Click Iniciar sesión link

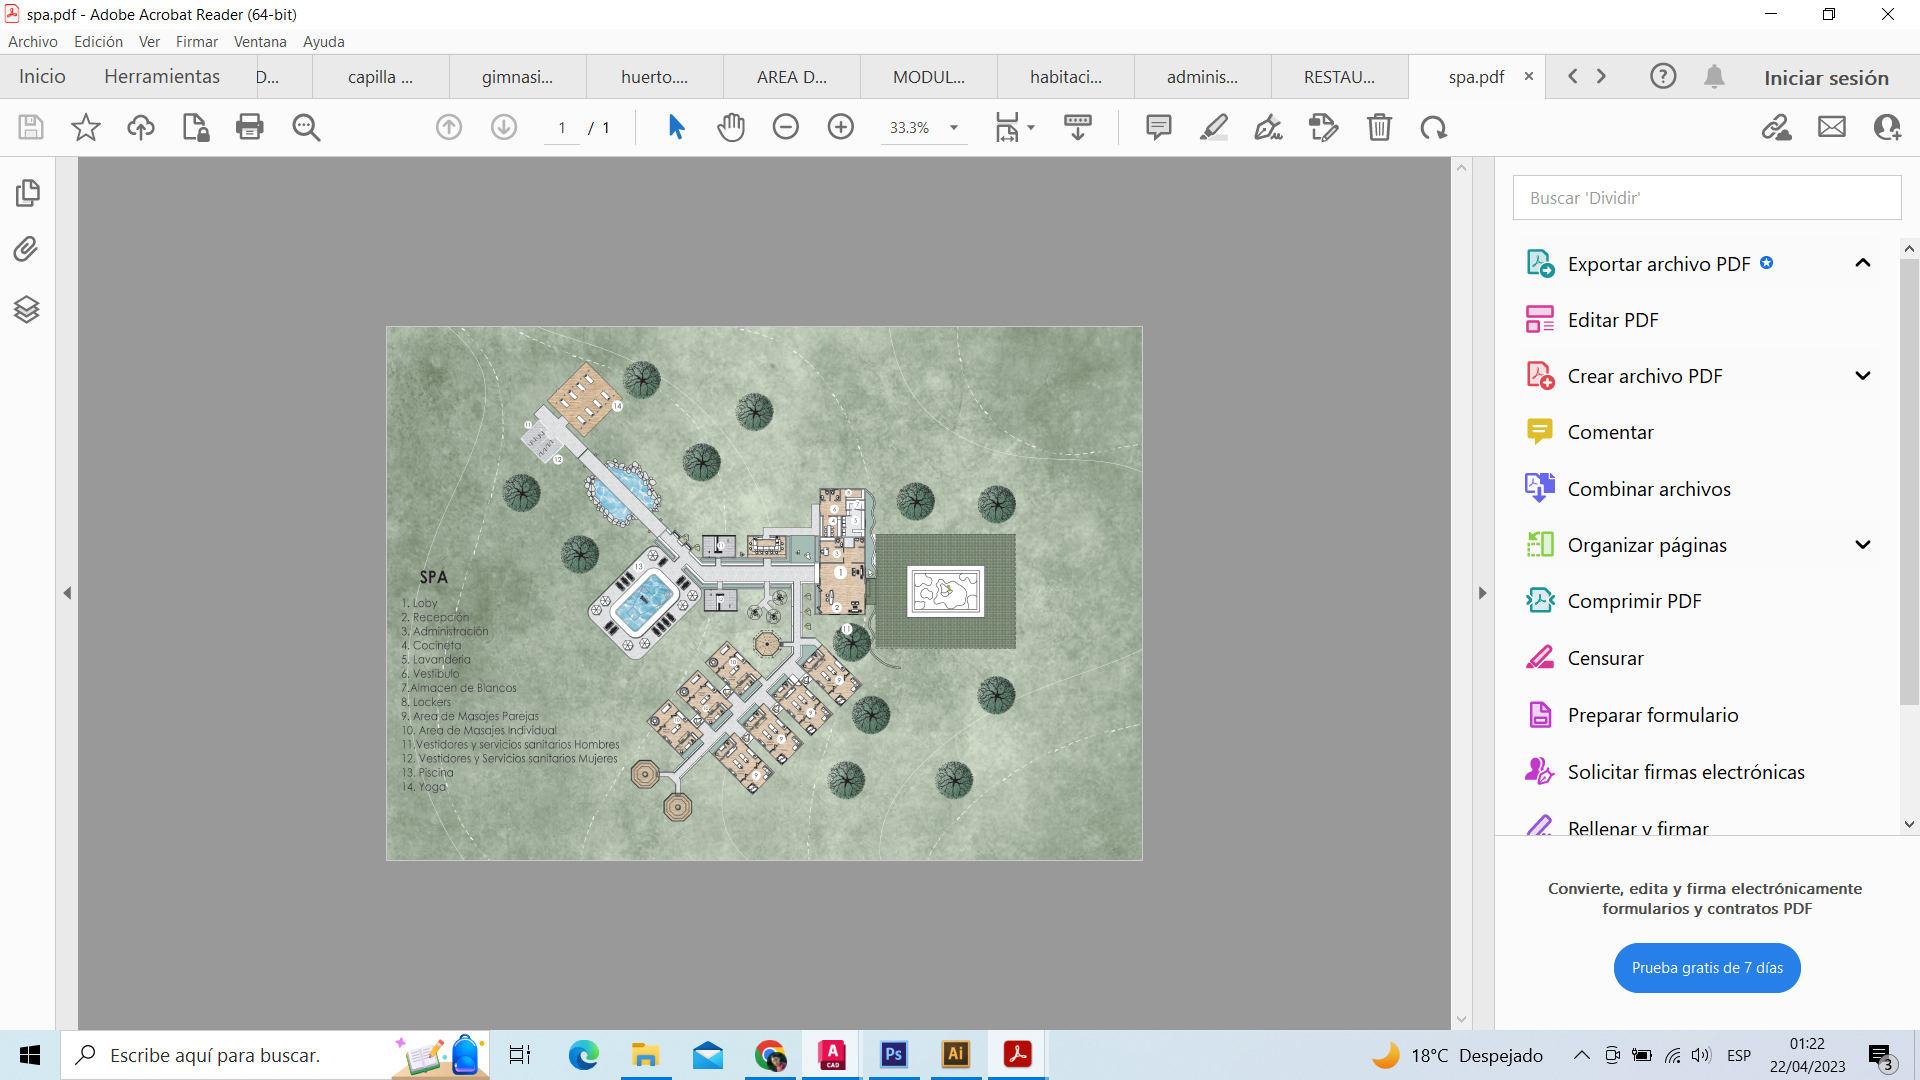point(1825,77)
